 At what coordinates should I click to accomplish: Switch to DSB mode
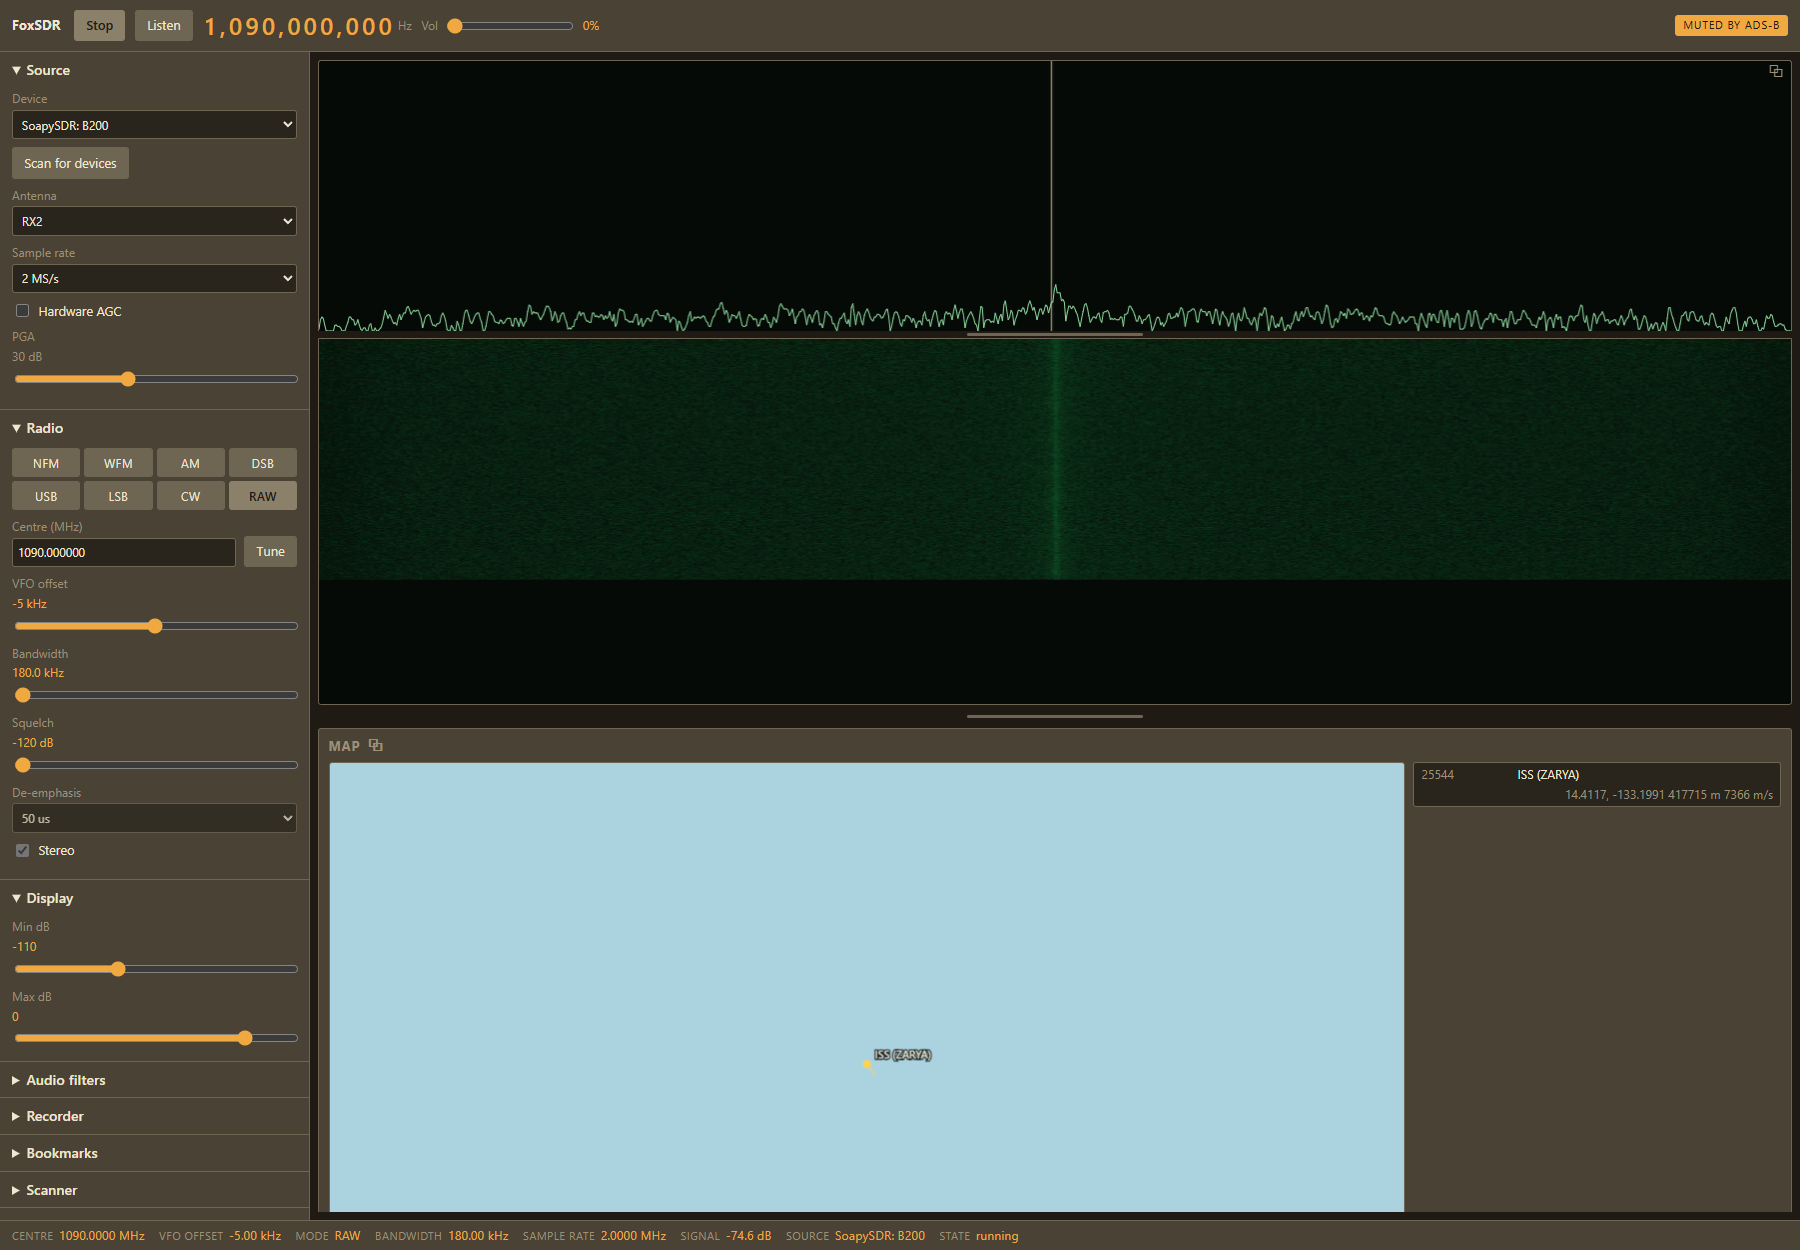click(x=263, y=463)
